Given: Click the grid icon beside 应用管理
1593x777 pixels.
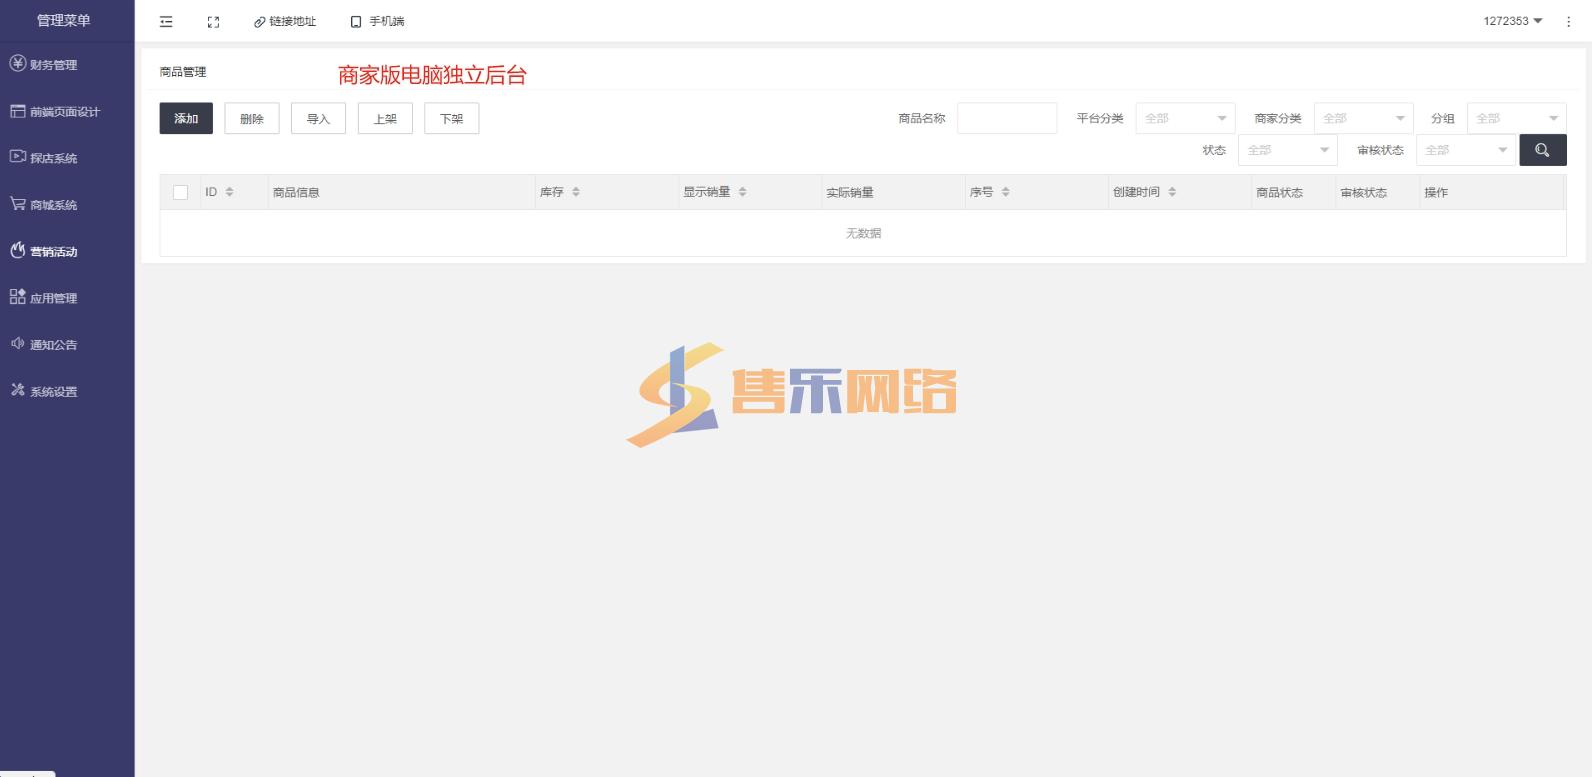Looking at the screenshot, I should click(18, 296).
